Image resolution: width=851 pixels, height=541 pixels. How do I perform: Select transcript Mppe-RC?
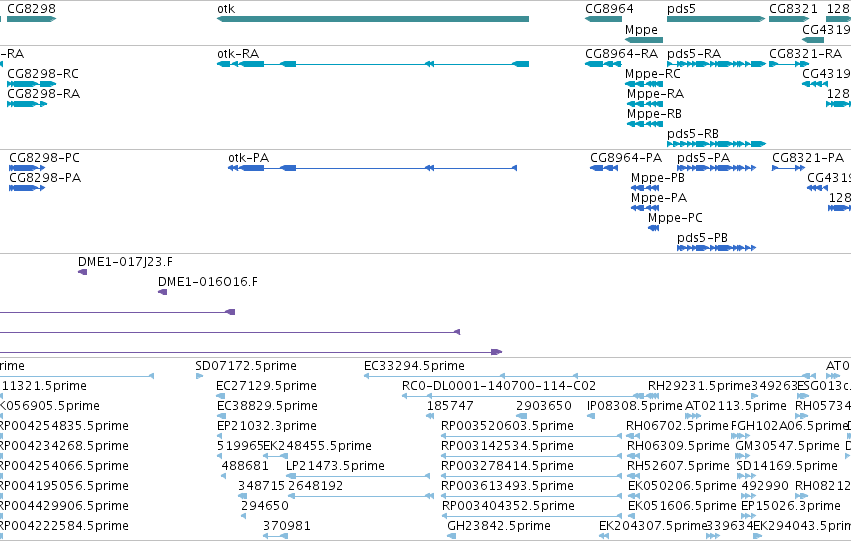point(644,84)
